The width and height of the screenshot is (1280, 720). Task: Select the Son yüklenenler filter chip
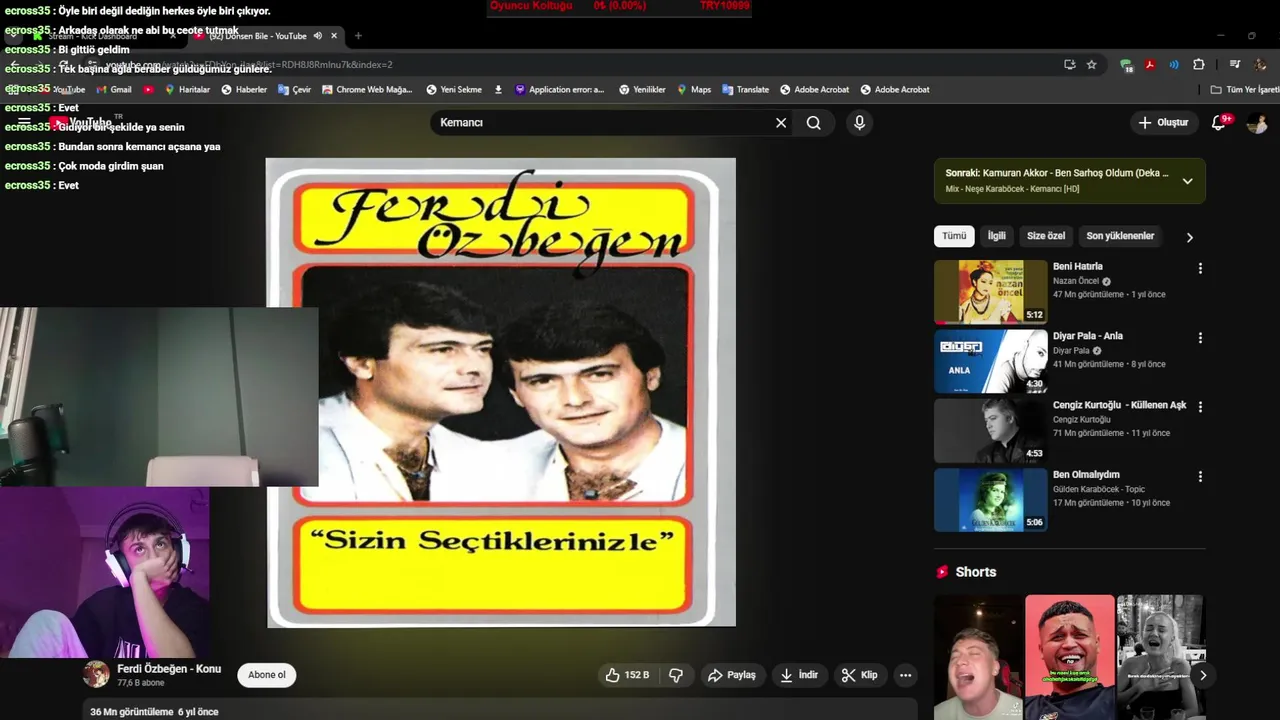(1120, 236)
